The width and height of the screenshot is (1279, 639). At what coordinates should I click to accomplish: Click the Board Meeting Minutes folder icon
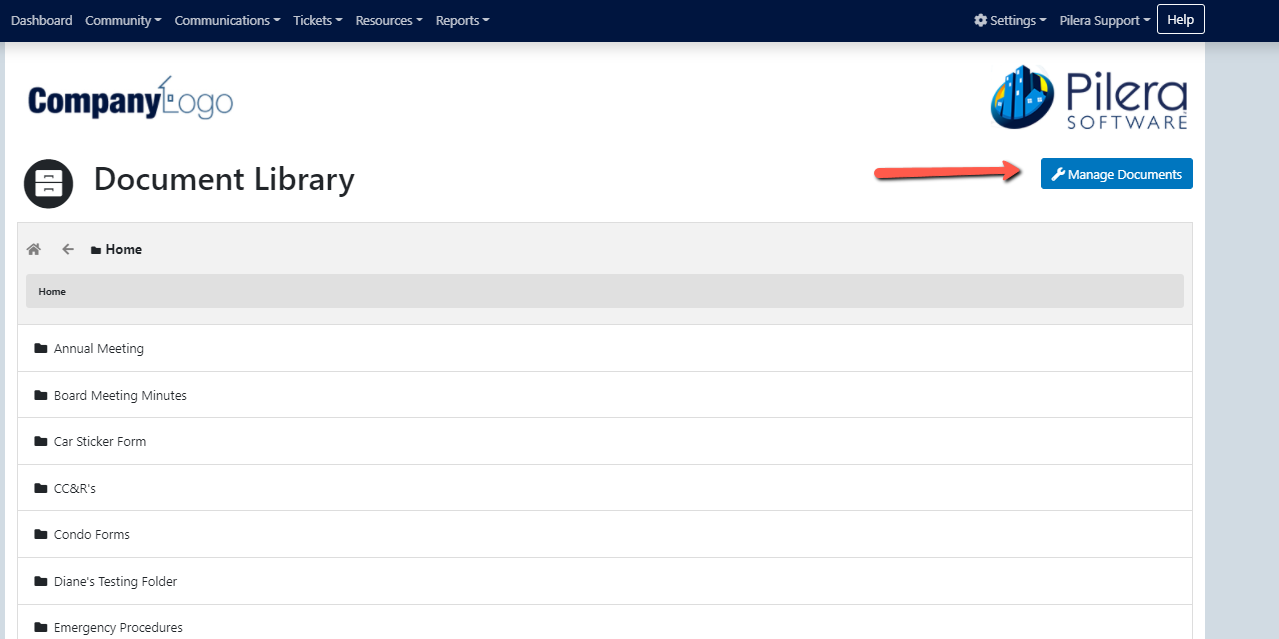tap(41, 395)
